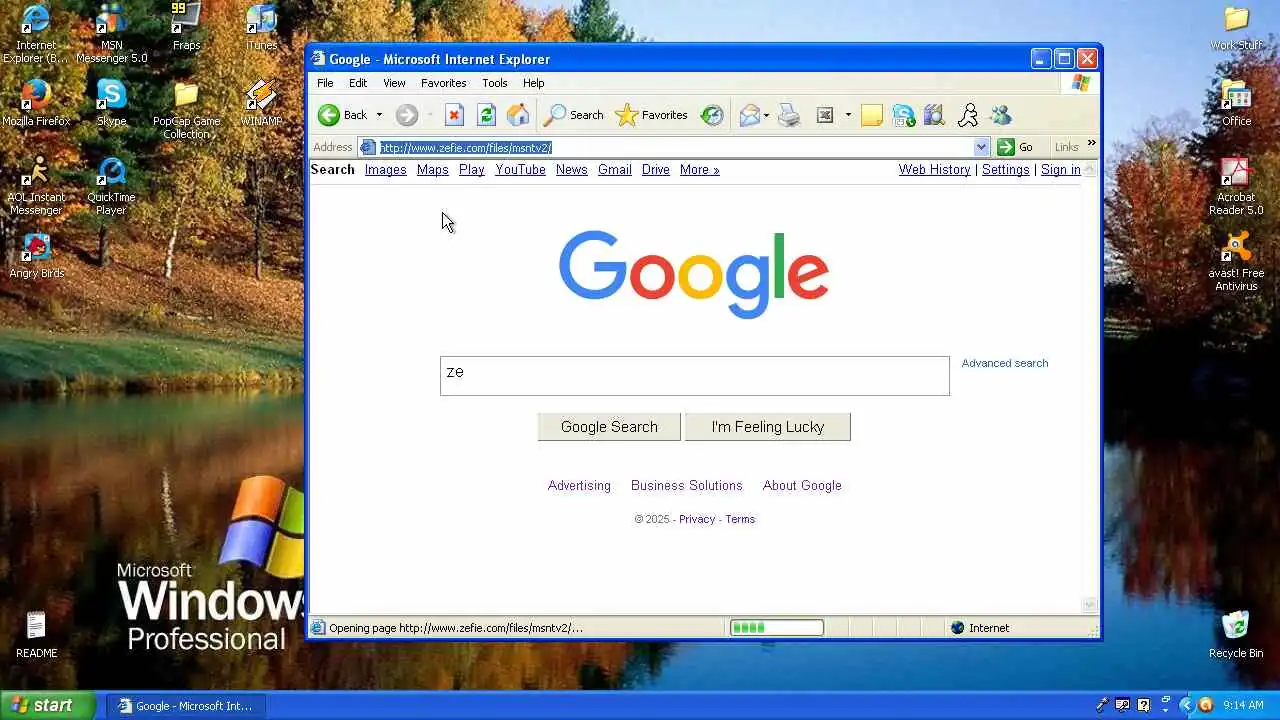1280x720 pixels.
Task: Click the Maps link in Google navigation
Action: (432, 170)
